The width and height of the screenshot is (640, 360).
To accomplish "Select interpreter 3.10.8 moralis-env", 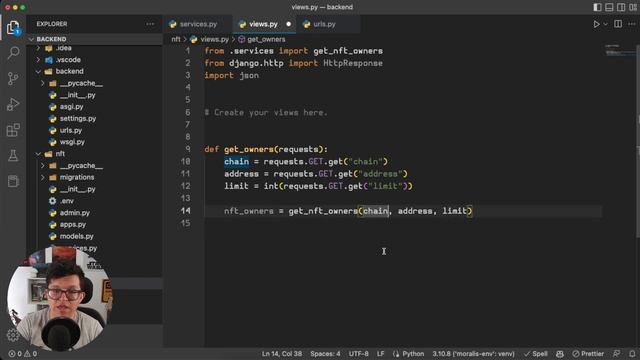I will coord(473,354).
